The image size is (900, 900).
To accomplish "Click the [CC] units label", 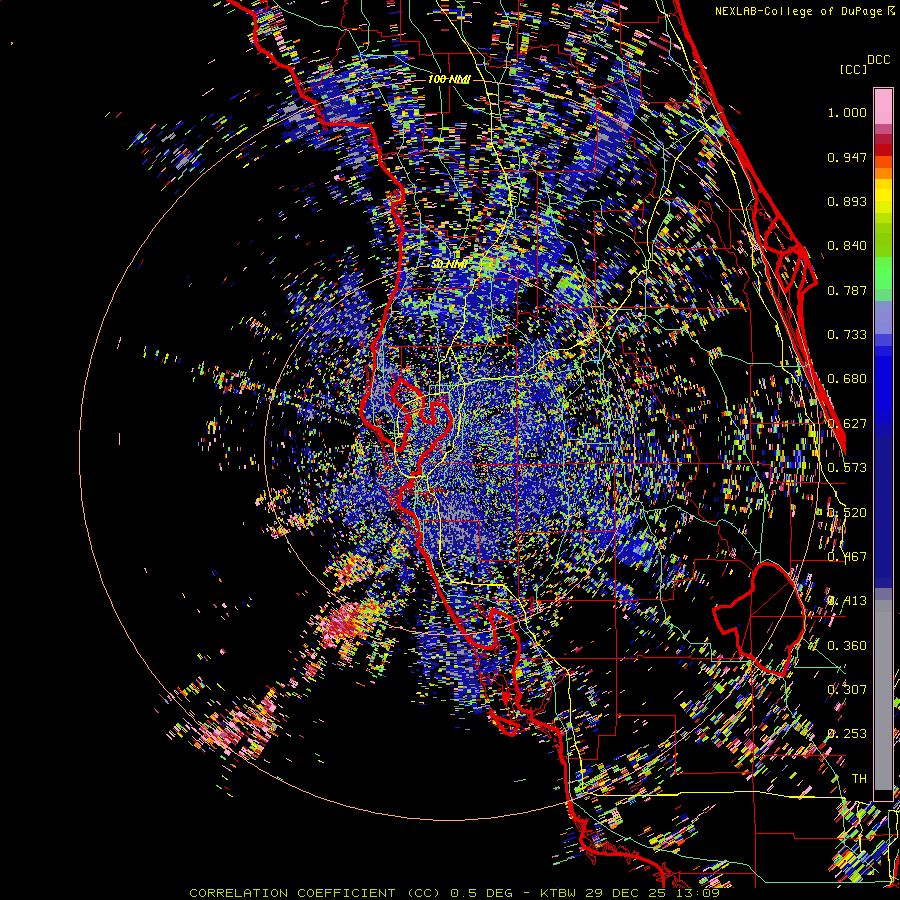I will coord(853,69).
